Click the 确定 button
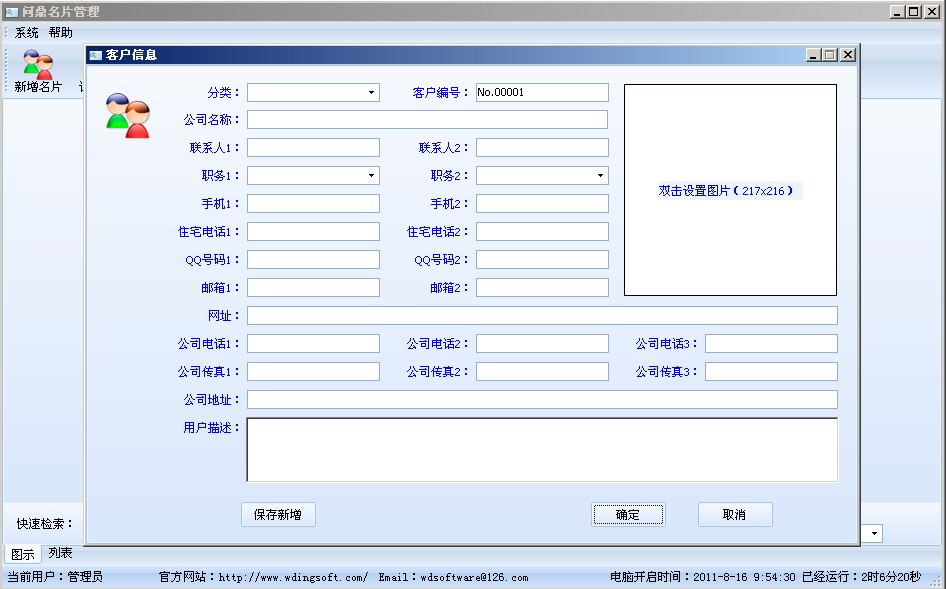The width and height of the screenshot is (946, 589). click(628, 515)
